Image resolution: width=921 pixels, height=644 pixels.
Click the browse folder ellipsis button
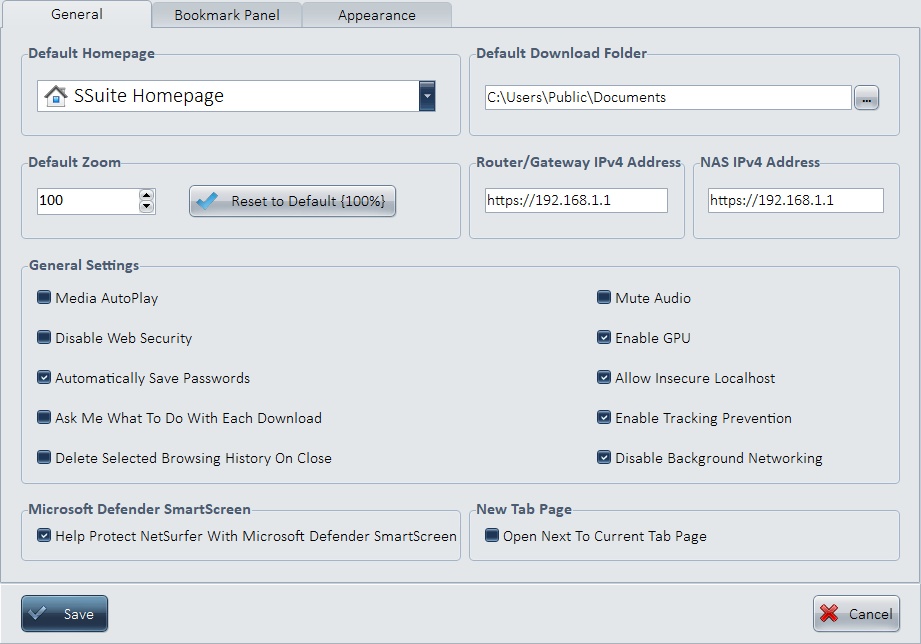[866, 97]
